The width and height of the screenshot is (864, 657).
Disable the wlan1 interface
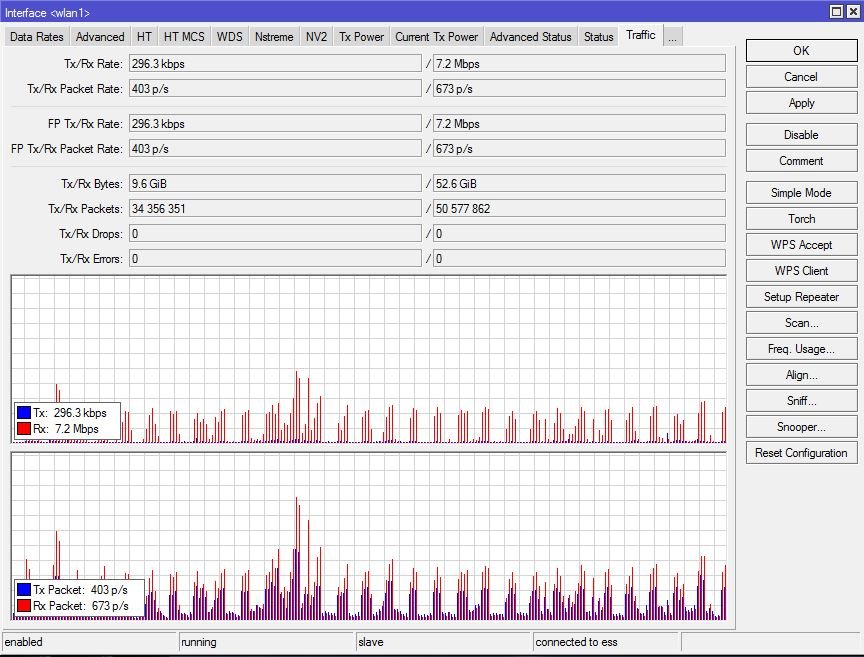(x=801, y=135)
